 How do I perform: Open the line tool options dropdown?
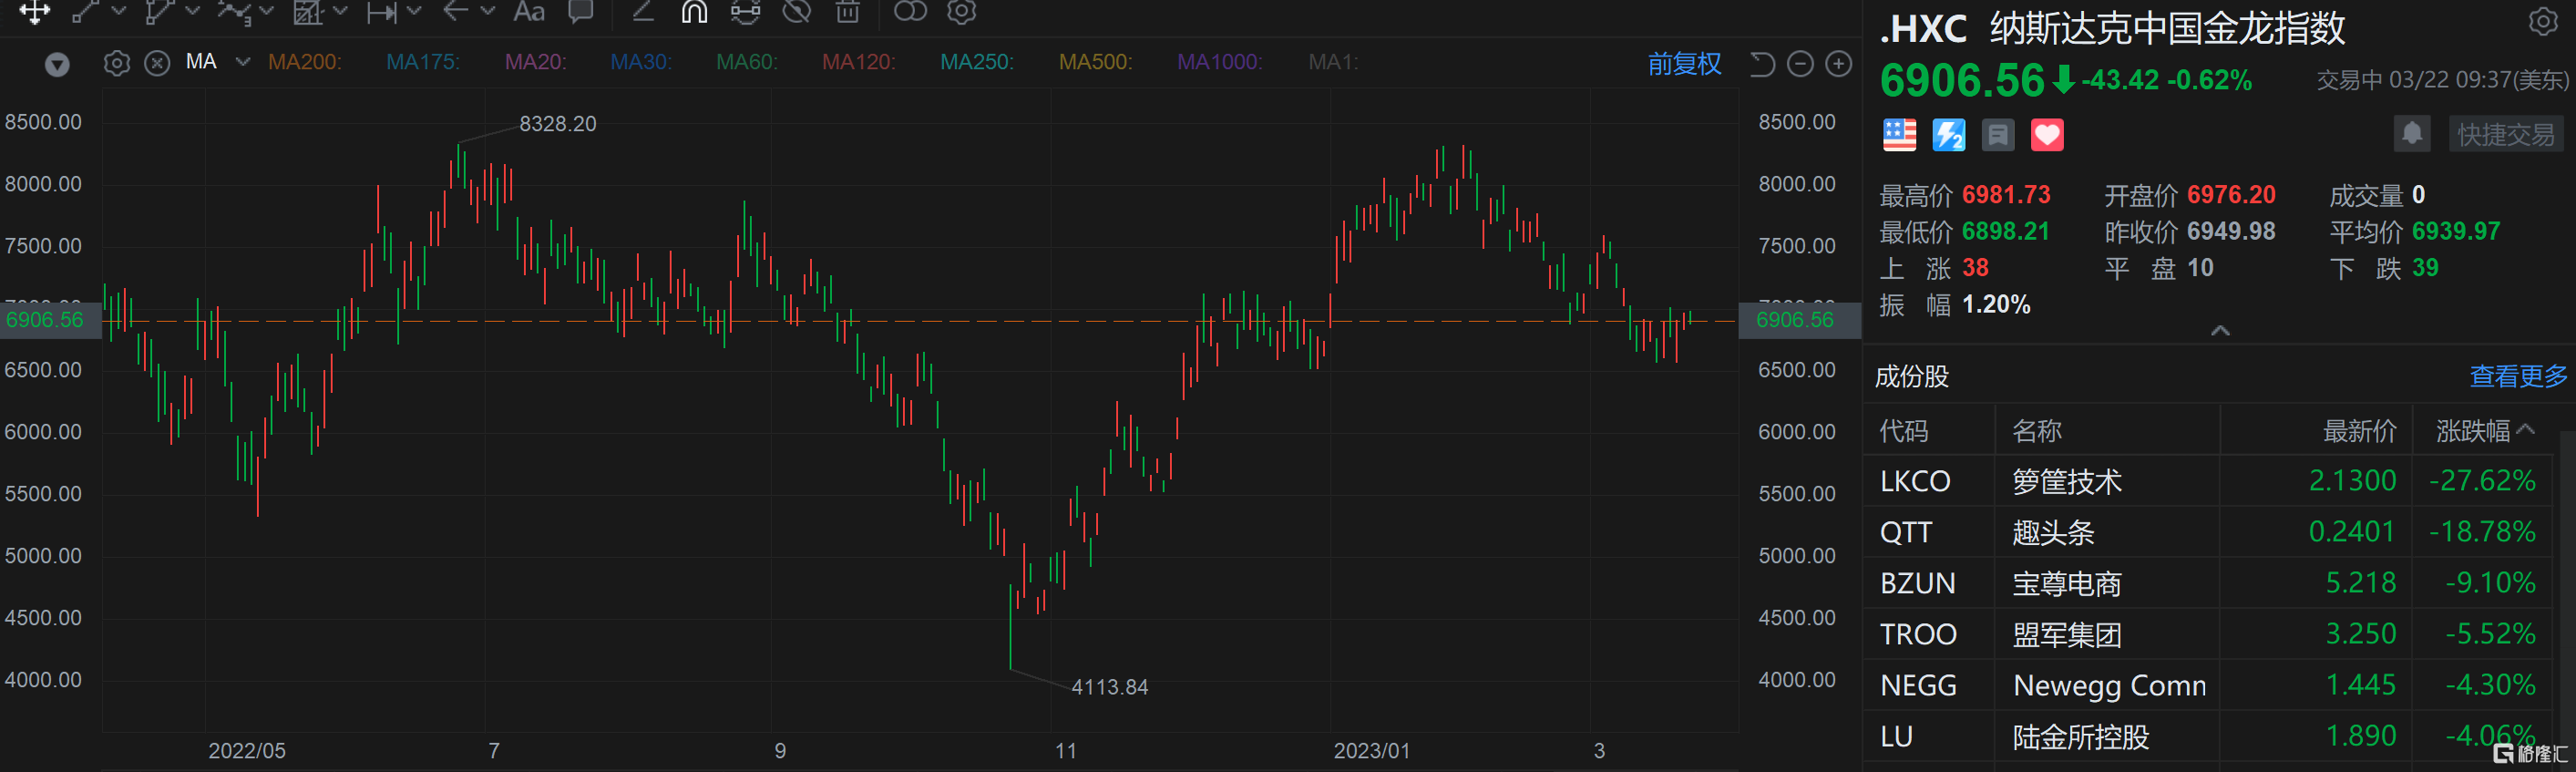tap(119, 12)
